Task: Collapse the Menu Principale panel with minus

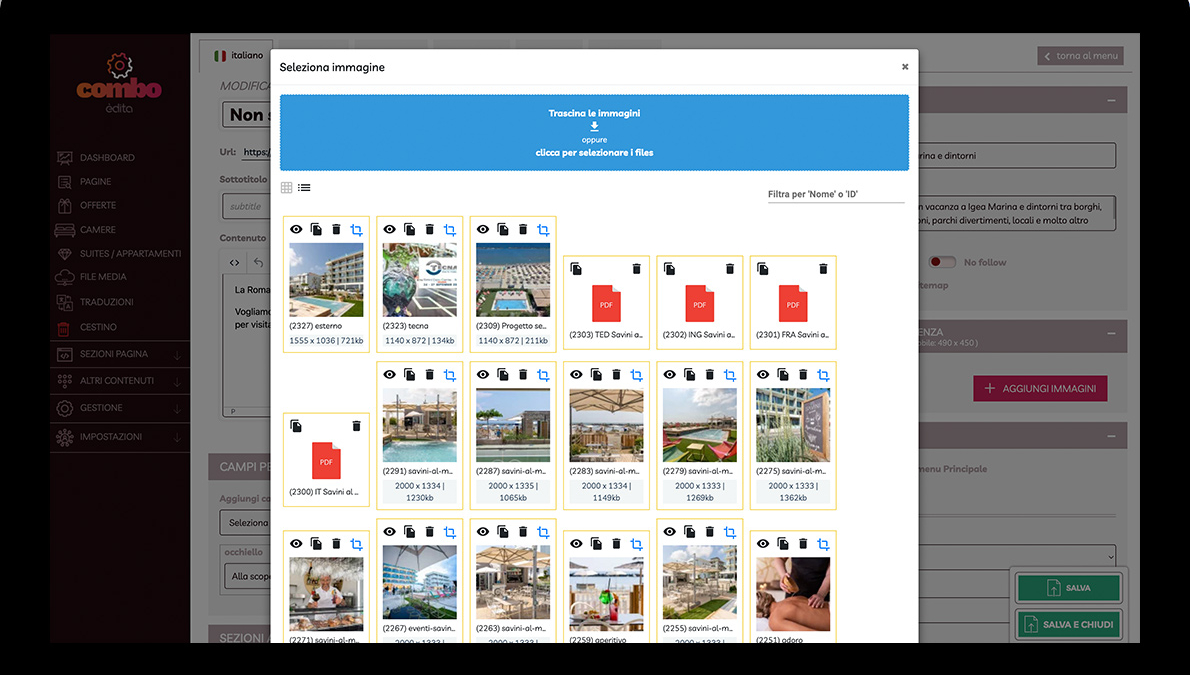Action: pos(1111,436)
